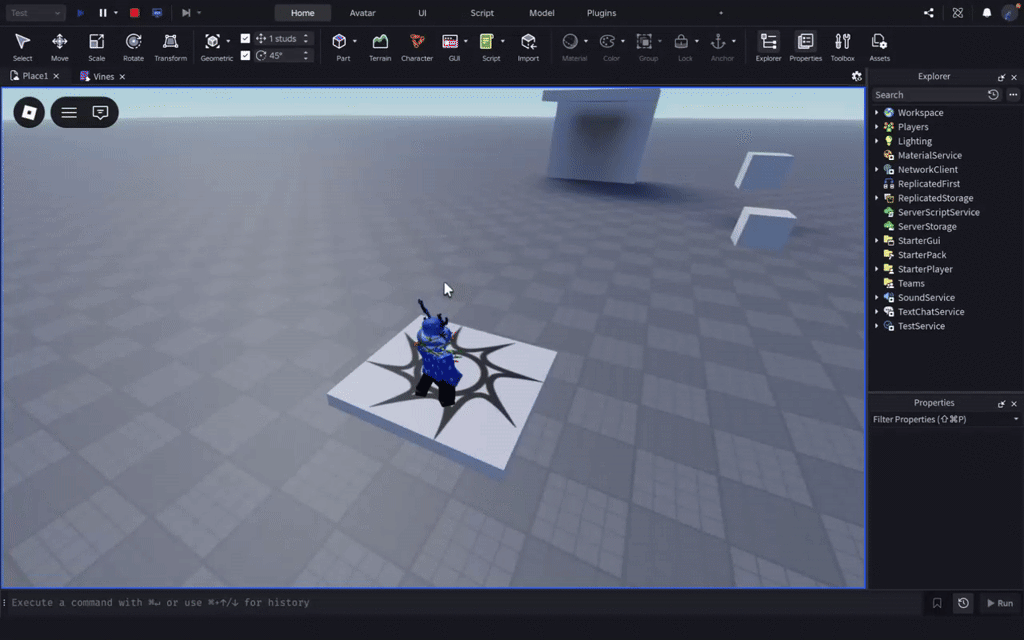Image resolution: width=1024 pixels, height=640 pixels.
Task: Expand the Workspace tree node
Action: [877, 113]
